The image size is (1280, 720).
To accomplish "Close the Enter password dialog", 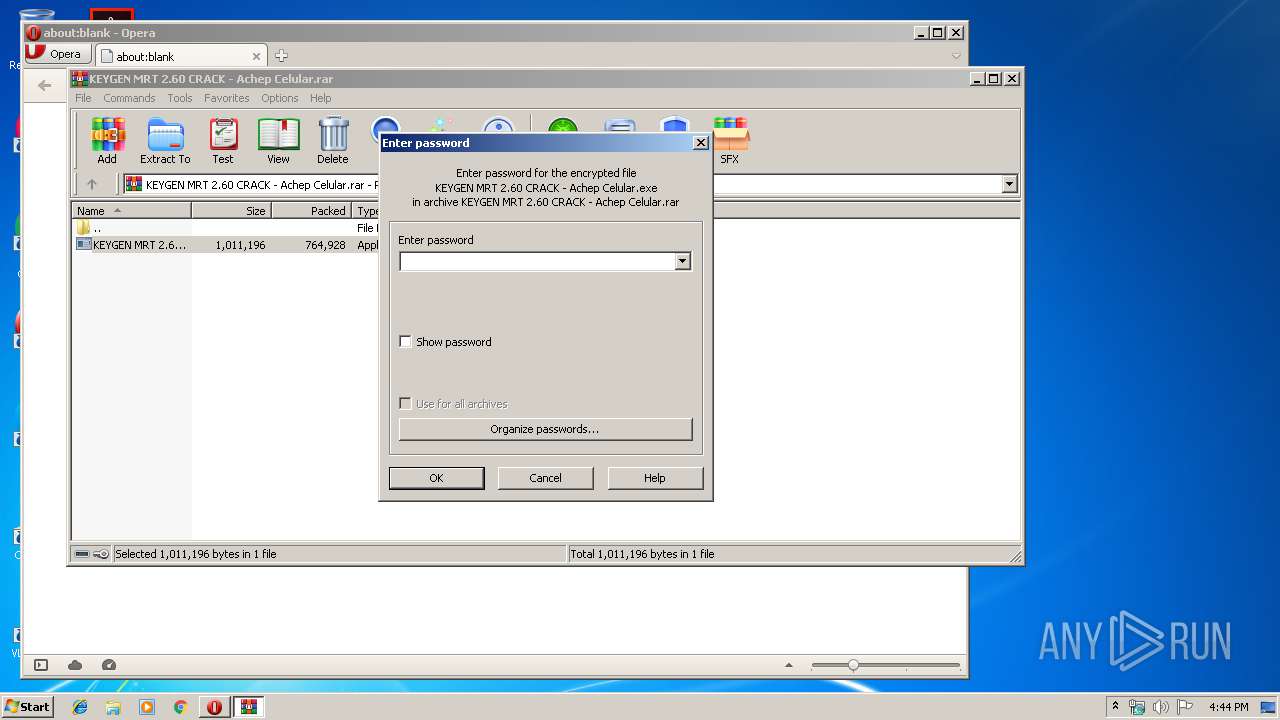I will (701, 143).
